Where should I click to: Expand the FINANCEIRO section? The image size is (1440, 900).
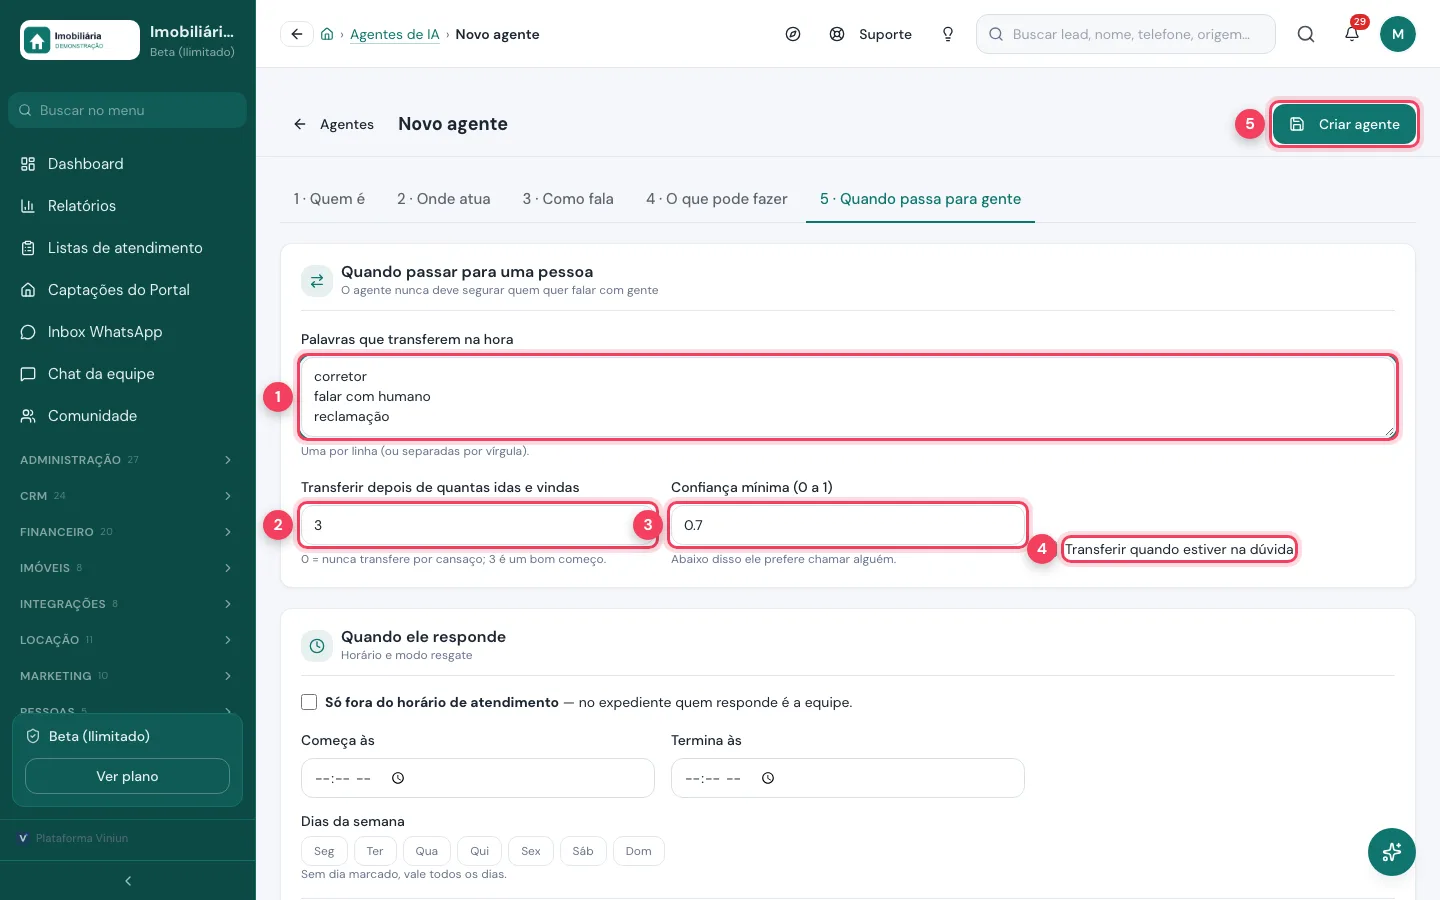coord(128,532)
